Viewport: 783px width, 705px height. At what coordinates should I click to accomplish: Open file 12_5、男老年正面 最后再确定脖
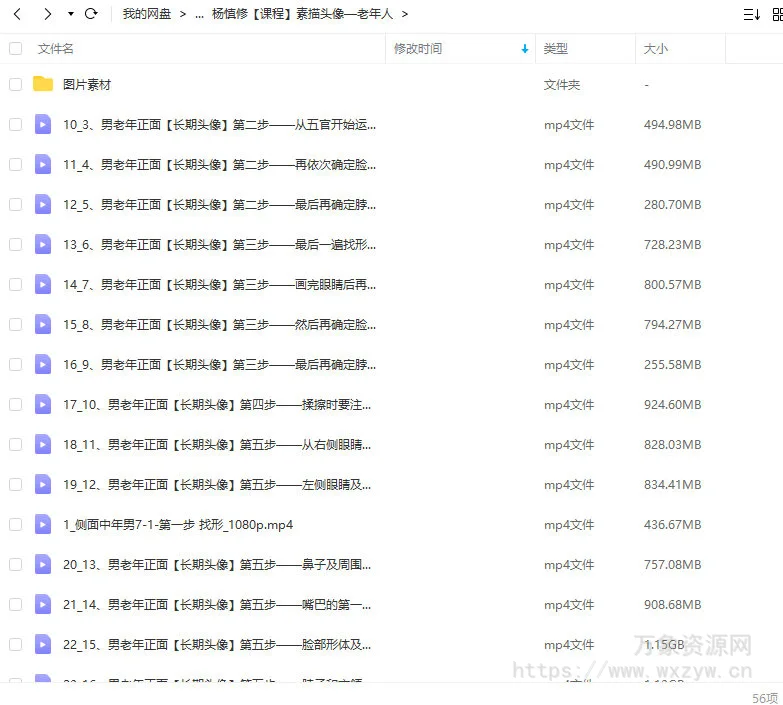point(219,204)
